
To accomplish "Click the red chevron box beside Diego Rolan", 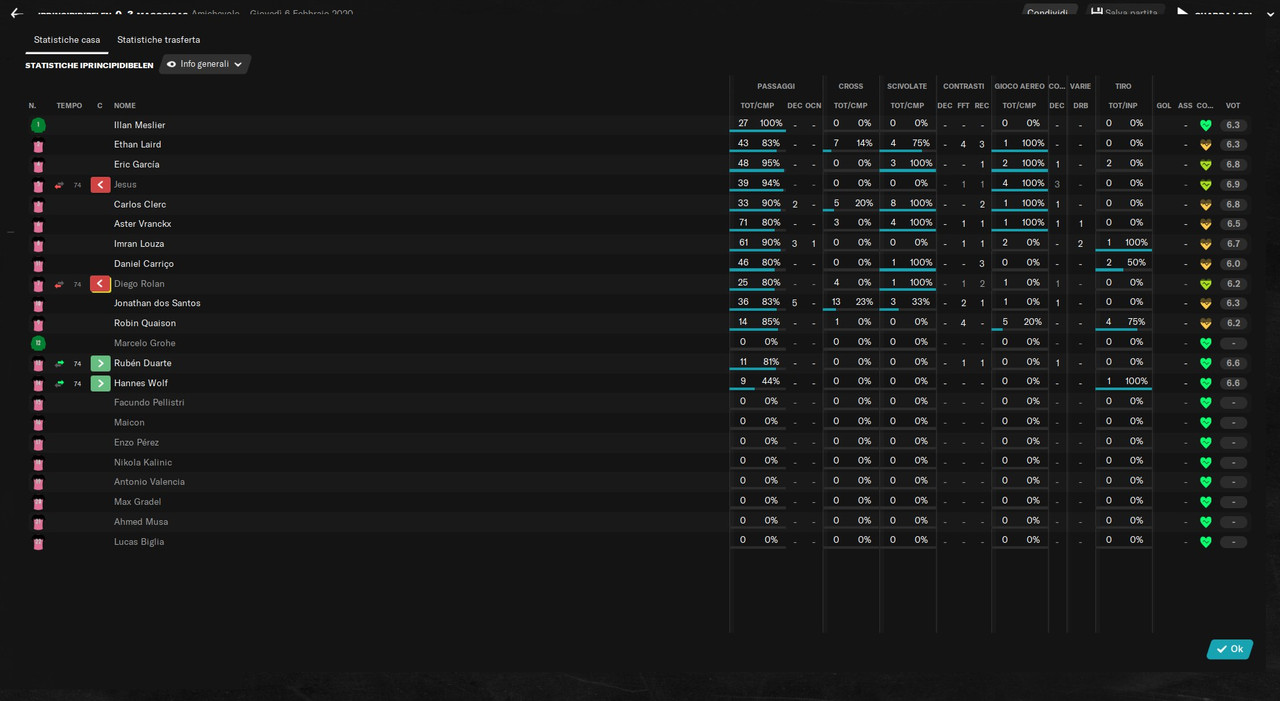I will (x=100, y=284).
